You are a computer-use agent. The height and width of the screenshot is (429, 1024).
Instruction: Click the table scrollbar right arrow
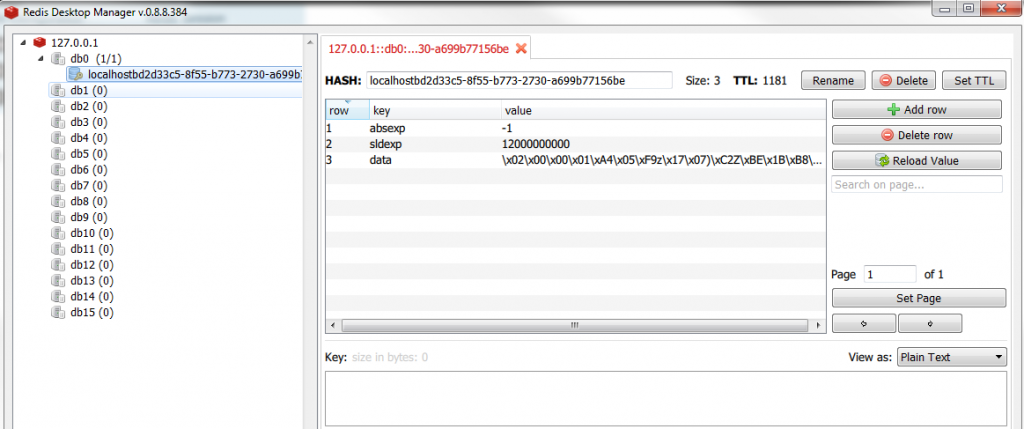pyautogui.click(x=818, y=325)
